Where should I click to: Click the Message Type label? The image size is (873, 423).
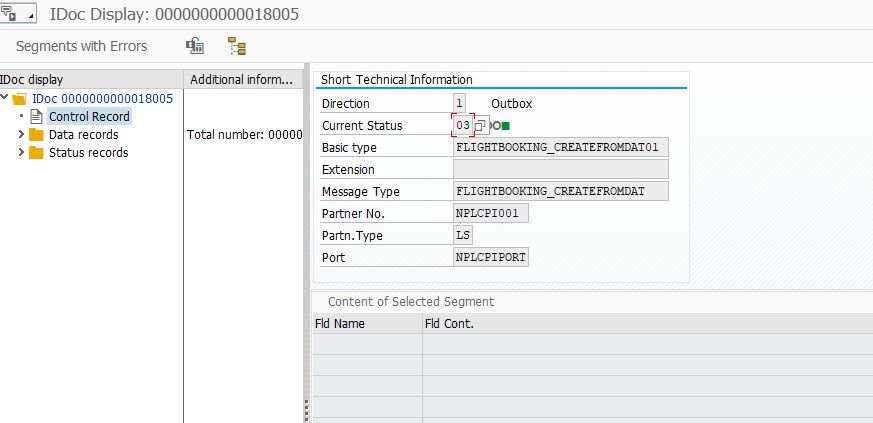click(x=361, y=191)
